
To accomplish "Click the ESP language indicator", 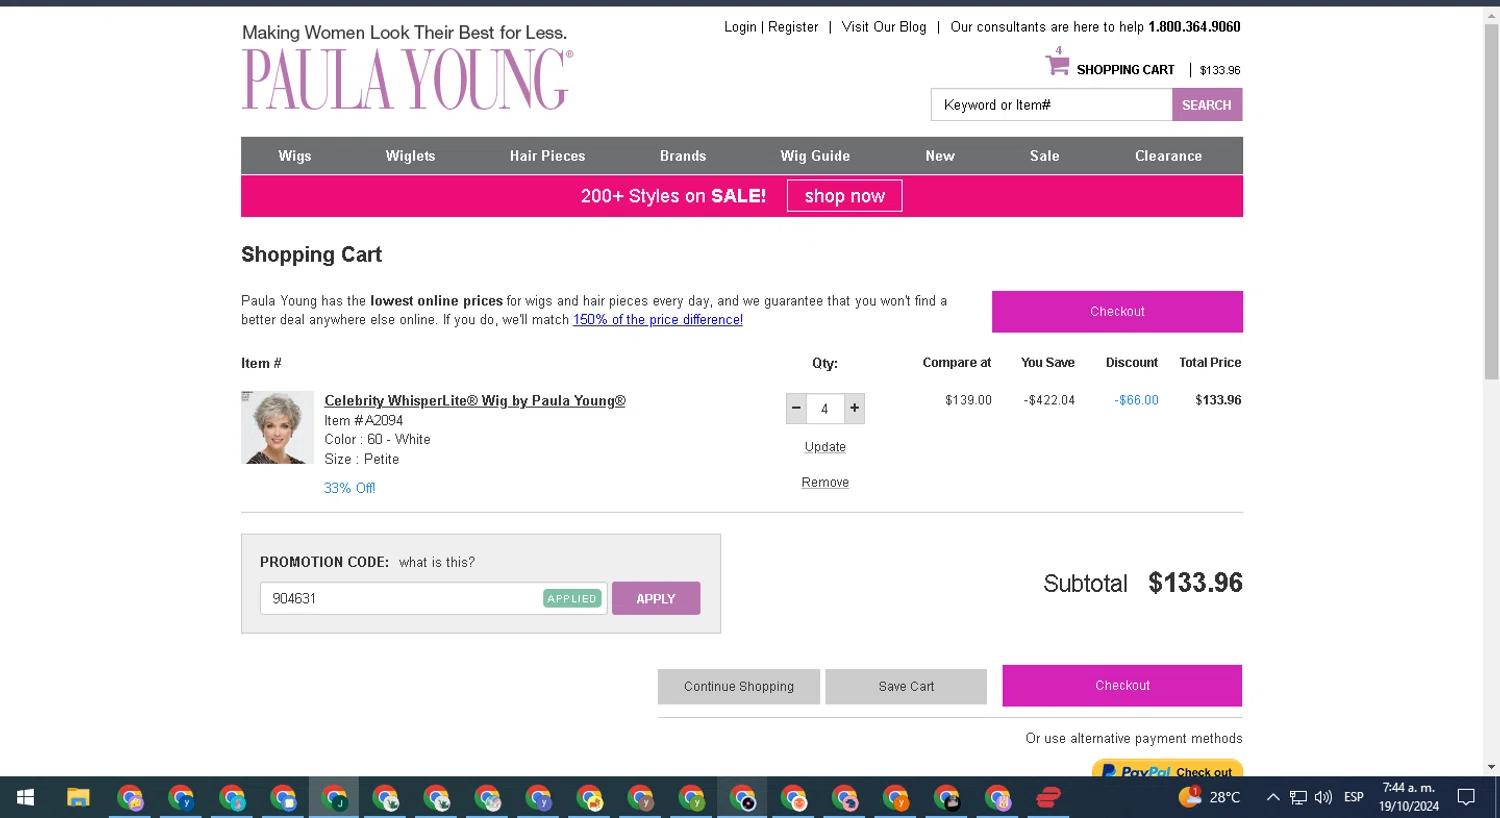I will coord(1353,797).
